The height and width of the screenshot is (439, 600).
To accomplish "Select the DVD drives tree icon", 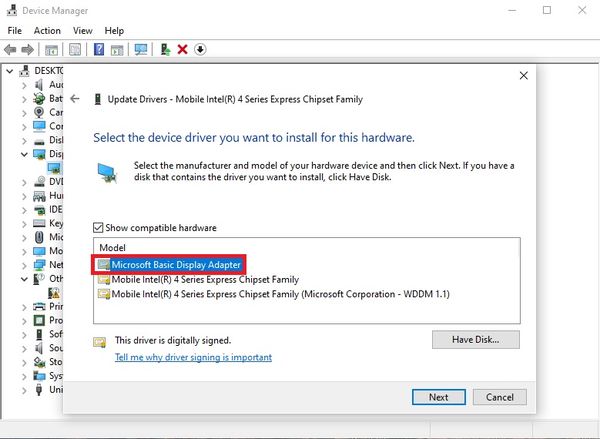I will 39,182.
